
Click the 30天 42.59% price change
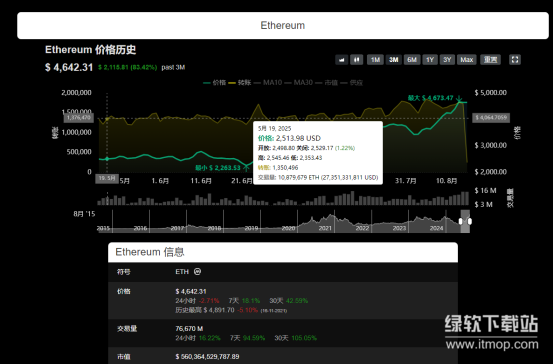click(x=288, y=301)
